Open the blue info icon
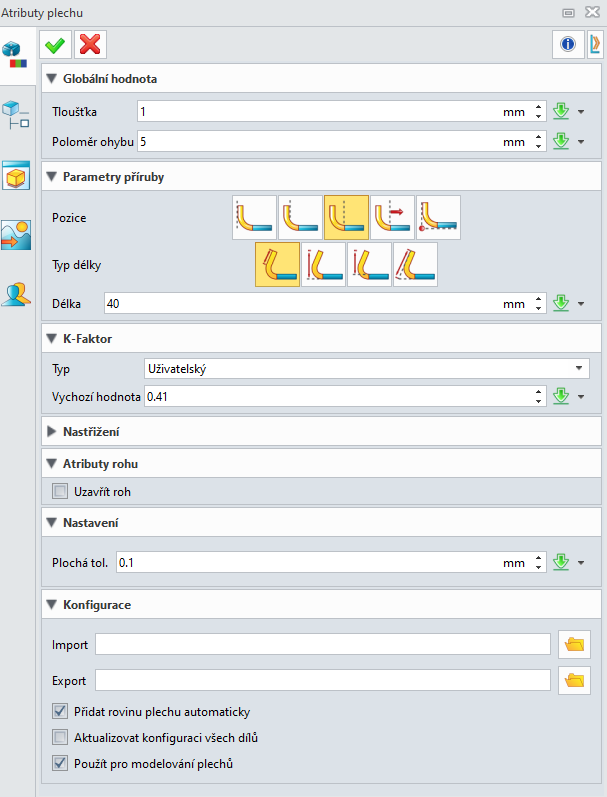The width and height of the screenshot is (607, 797). click(x=568, y=44)
